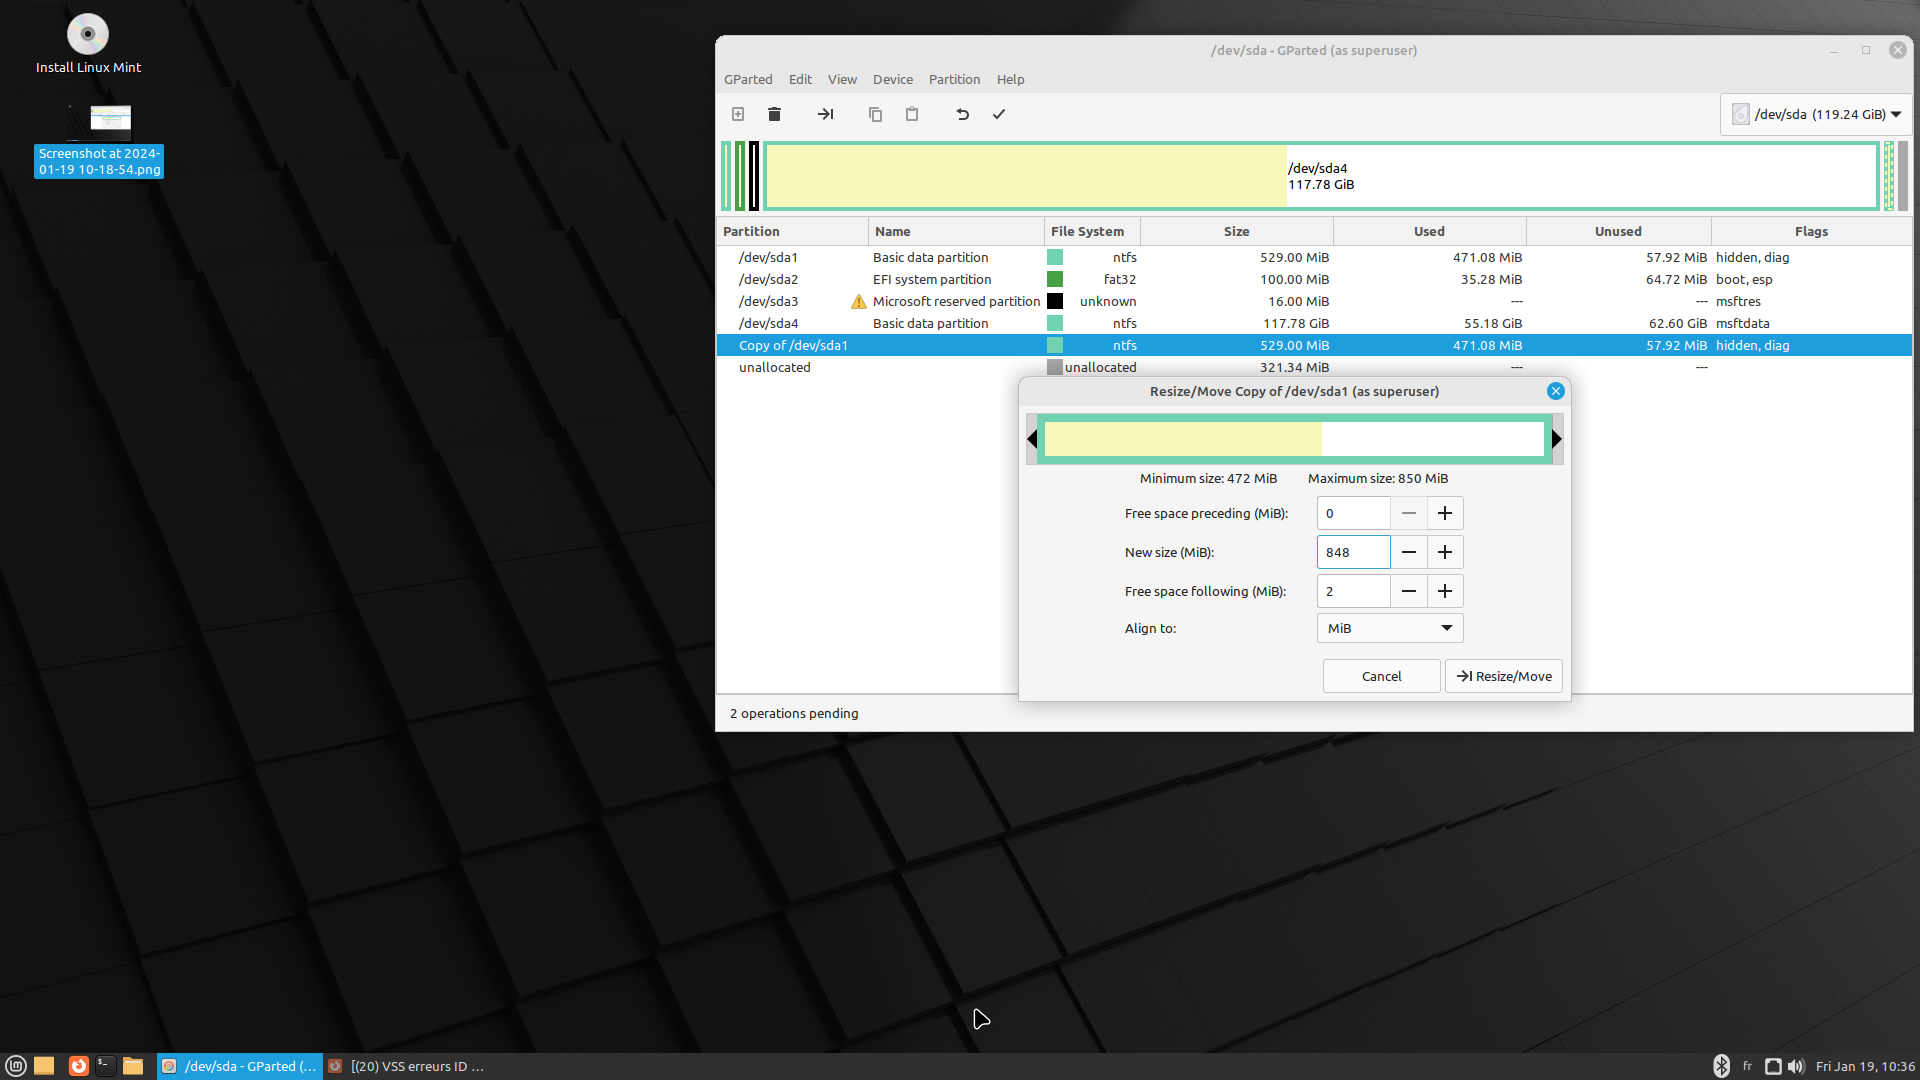This screenshot has width=1920, height=1080.
Task: Click the Bluetooth tray icon
Action: [x=1721, y=1066]
